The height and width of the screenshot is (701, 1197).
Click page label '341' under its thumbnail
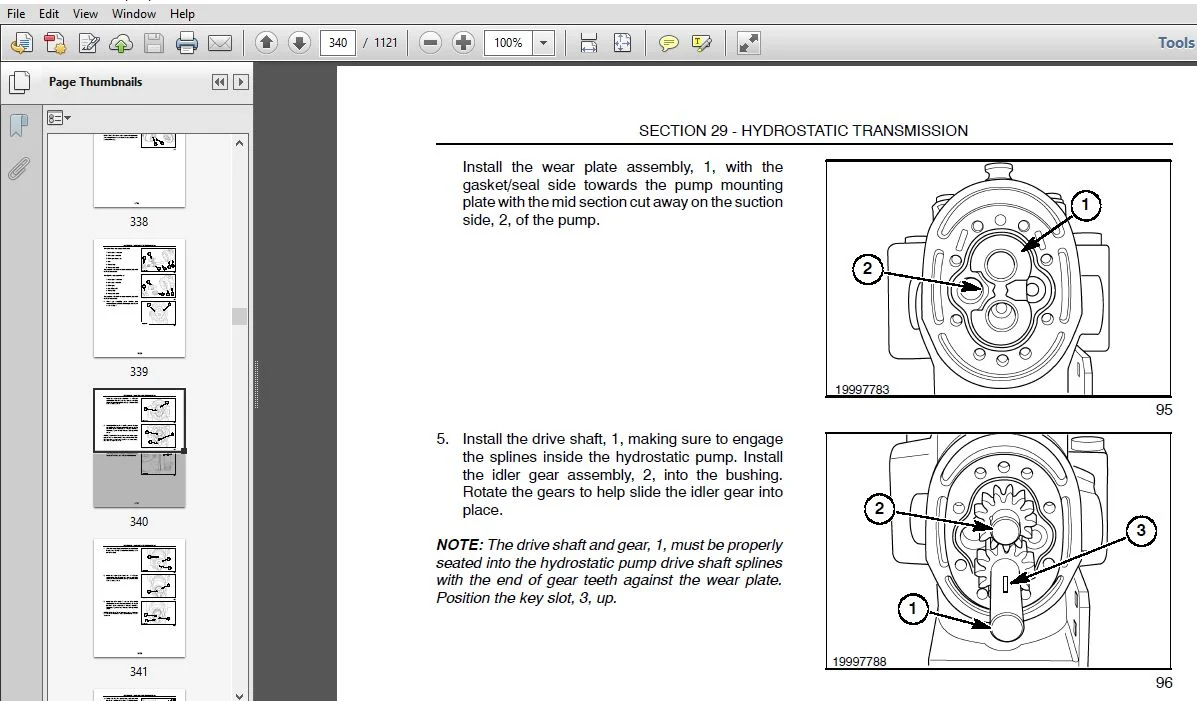138,671
